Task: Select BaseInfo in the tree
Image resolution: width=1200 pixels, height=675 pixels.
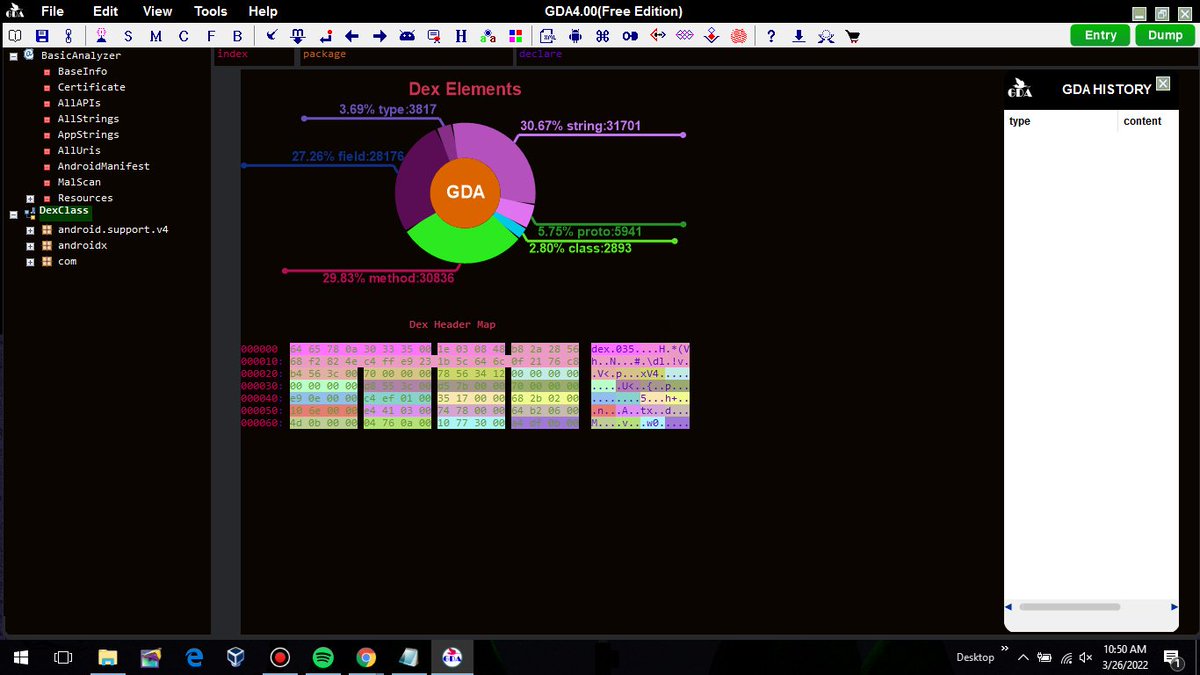Action: click(x=82, y=72)
